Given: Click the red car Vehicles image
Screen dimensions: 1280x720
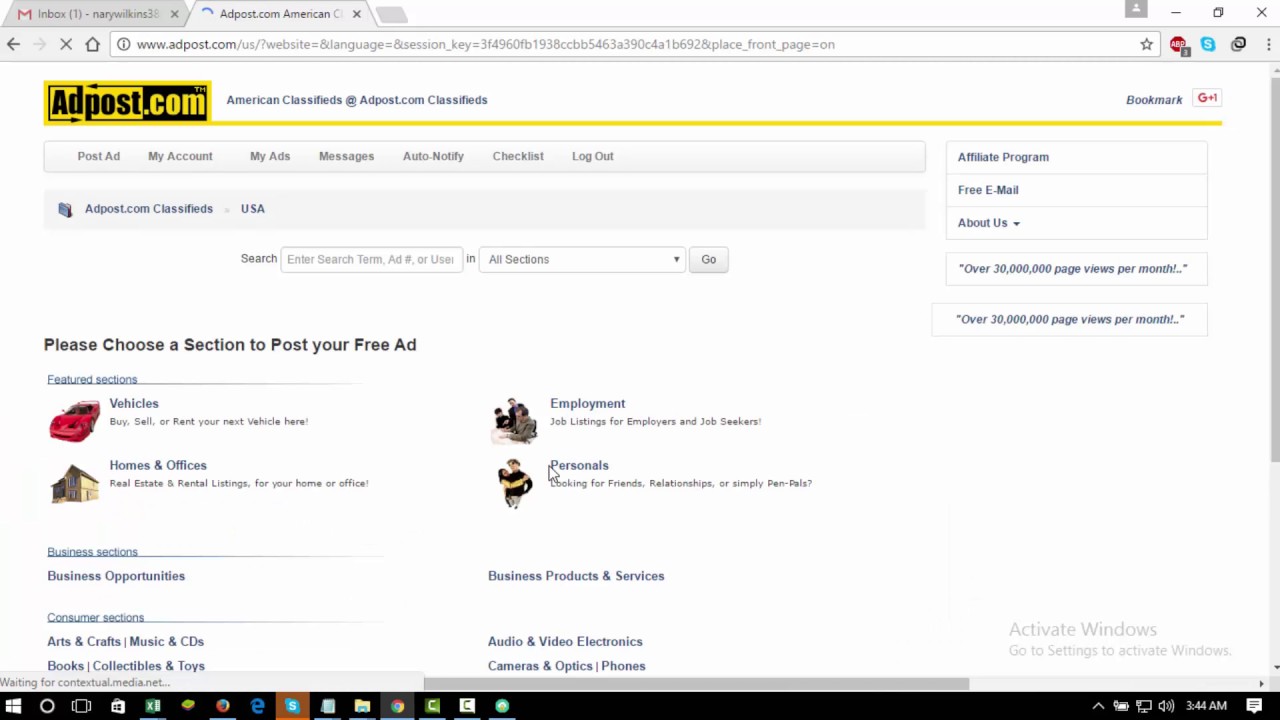Looking at the screenshot, I should tap(75, 420).
